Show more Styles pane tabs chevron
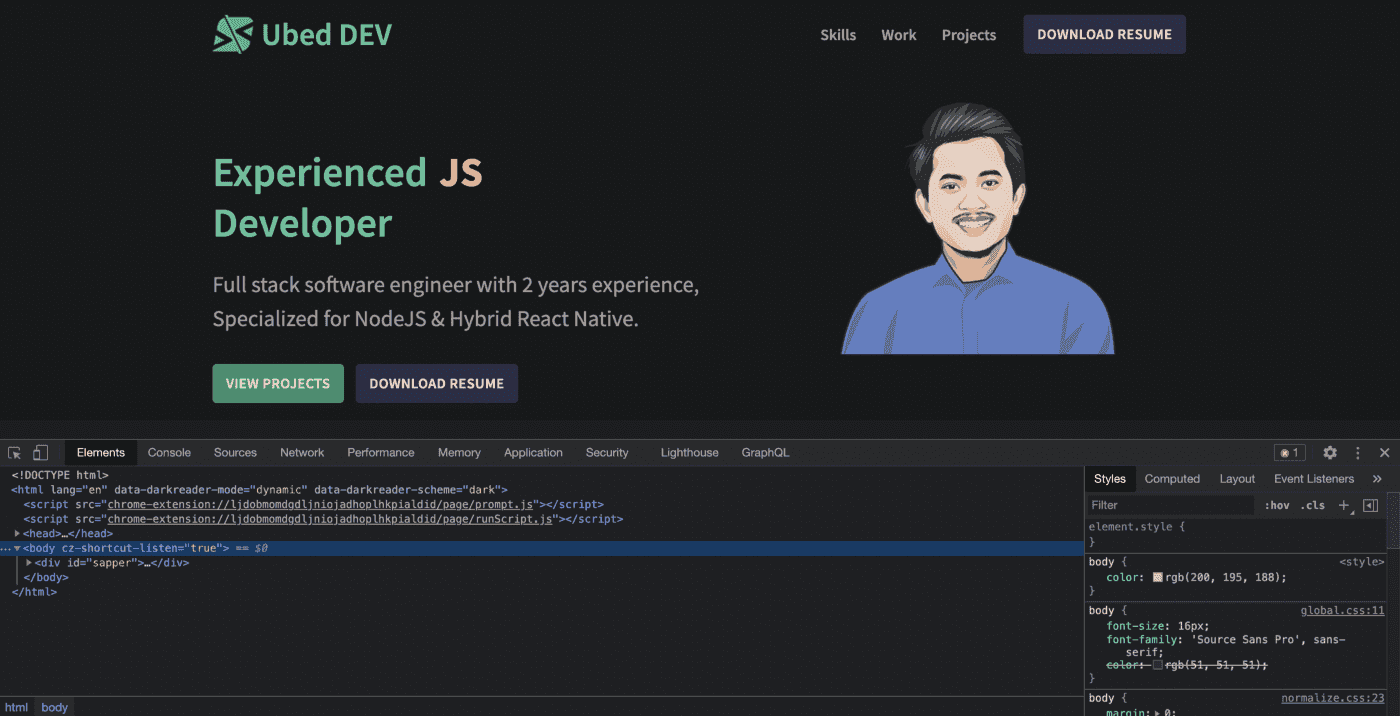Viewport: 1400px width, 716px height. [x=1377, y=479]
